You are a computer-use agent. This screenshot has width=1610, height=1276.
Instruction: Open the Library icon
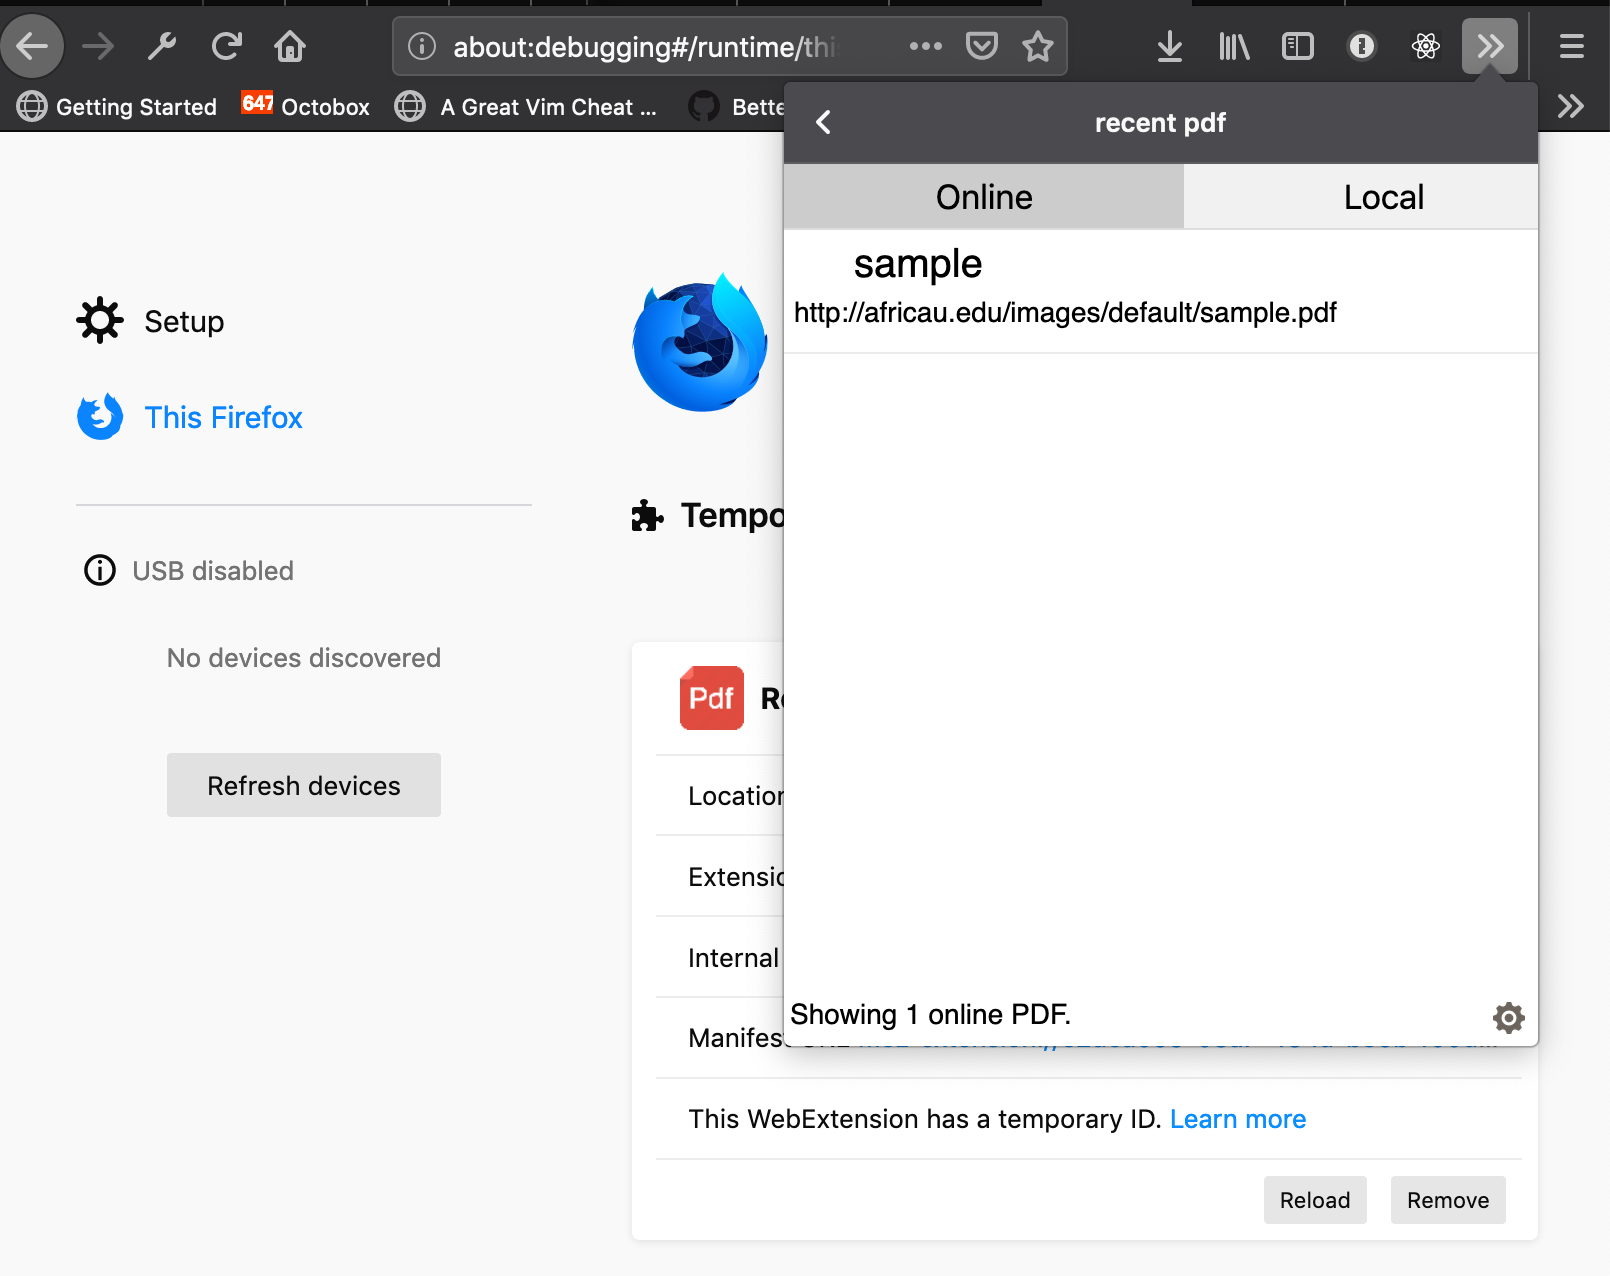[x=1234, y=46]
